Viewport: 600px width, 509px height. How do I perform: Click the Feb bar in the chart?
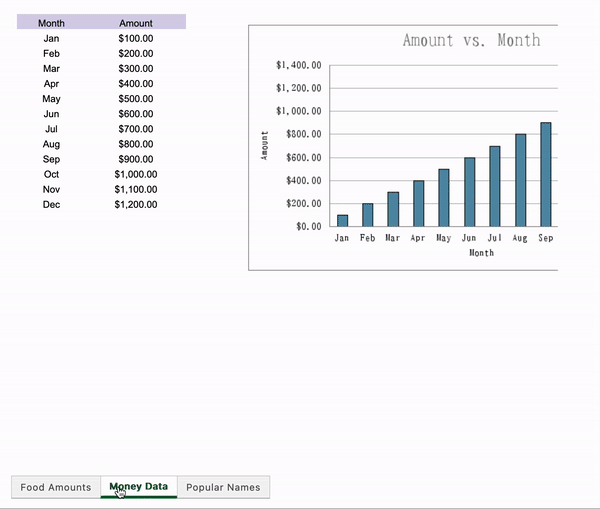point(368,215)
